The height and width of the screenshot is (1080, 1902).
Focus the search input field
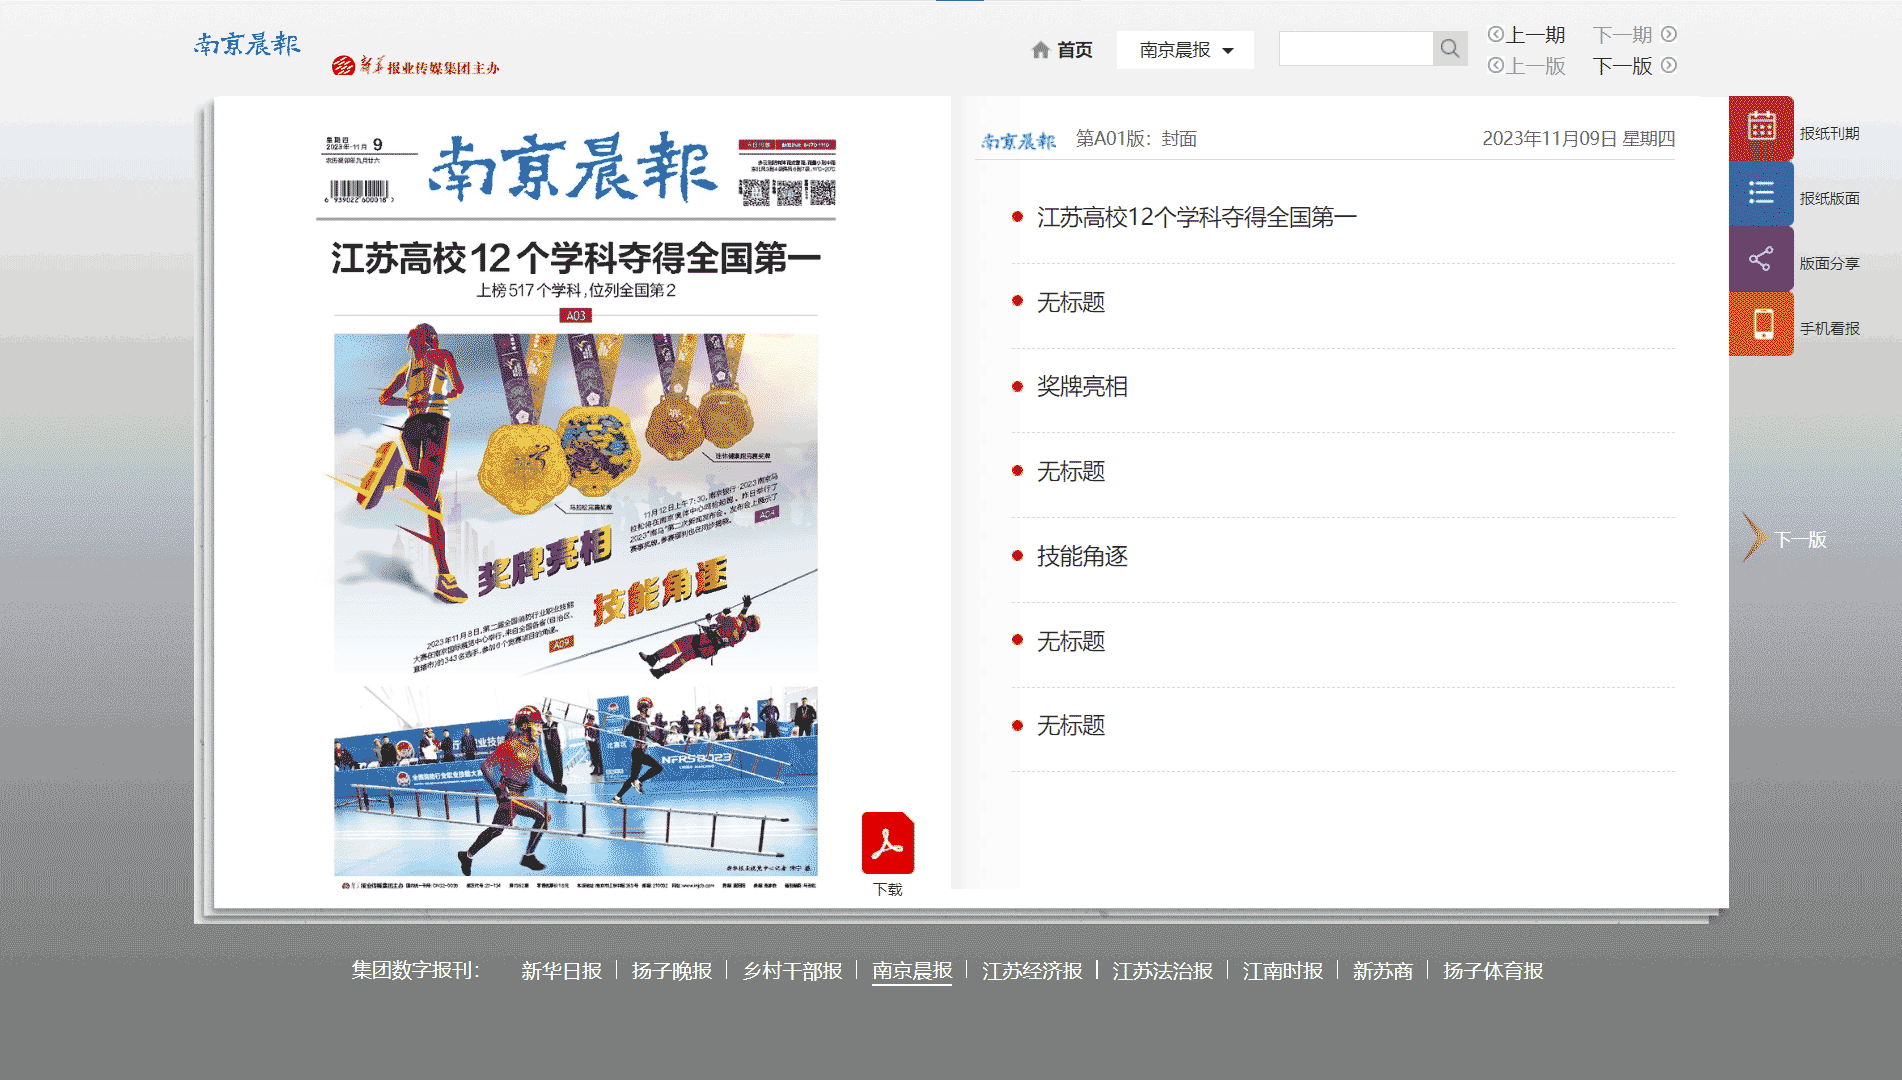pos(1356,49)
